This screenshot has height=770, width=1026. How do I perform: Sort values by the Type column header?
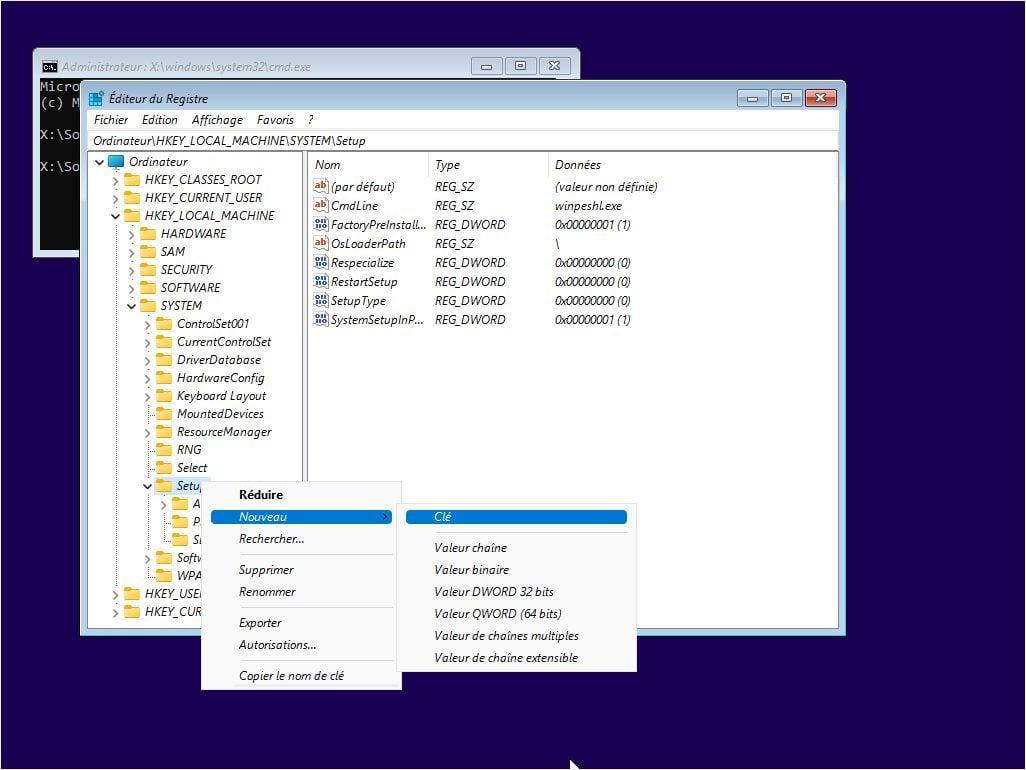(x=488, y=165)
